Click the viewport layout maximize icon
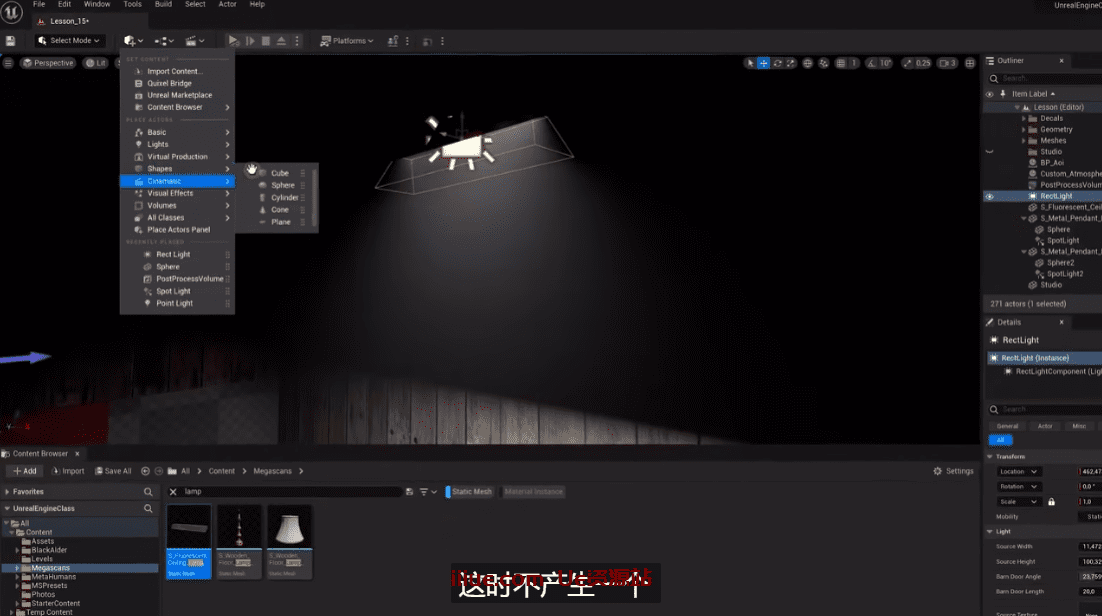The height and width of the screenshot is (616, 1102). click(x=969, y=63)
